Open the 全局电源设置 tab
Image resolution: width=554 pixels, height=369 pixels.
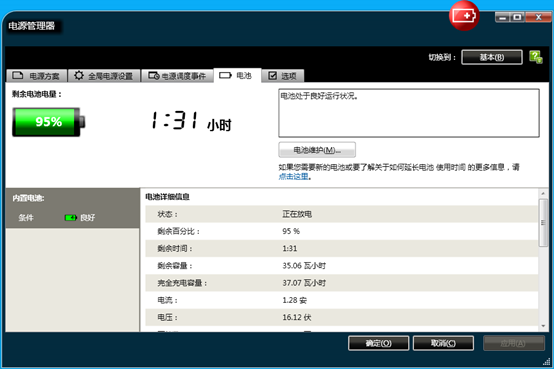click(104, 76)
